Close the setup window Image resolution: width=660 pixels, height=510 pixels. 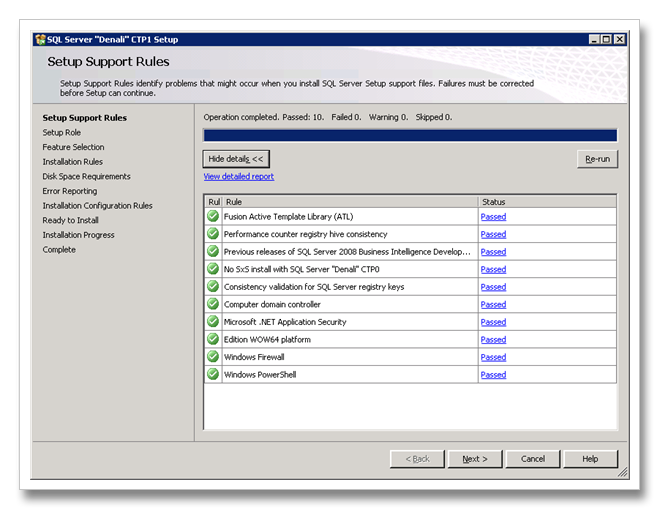(x=619, y=40)
